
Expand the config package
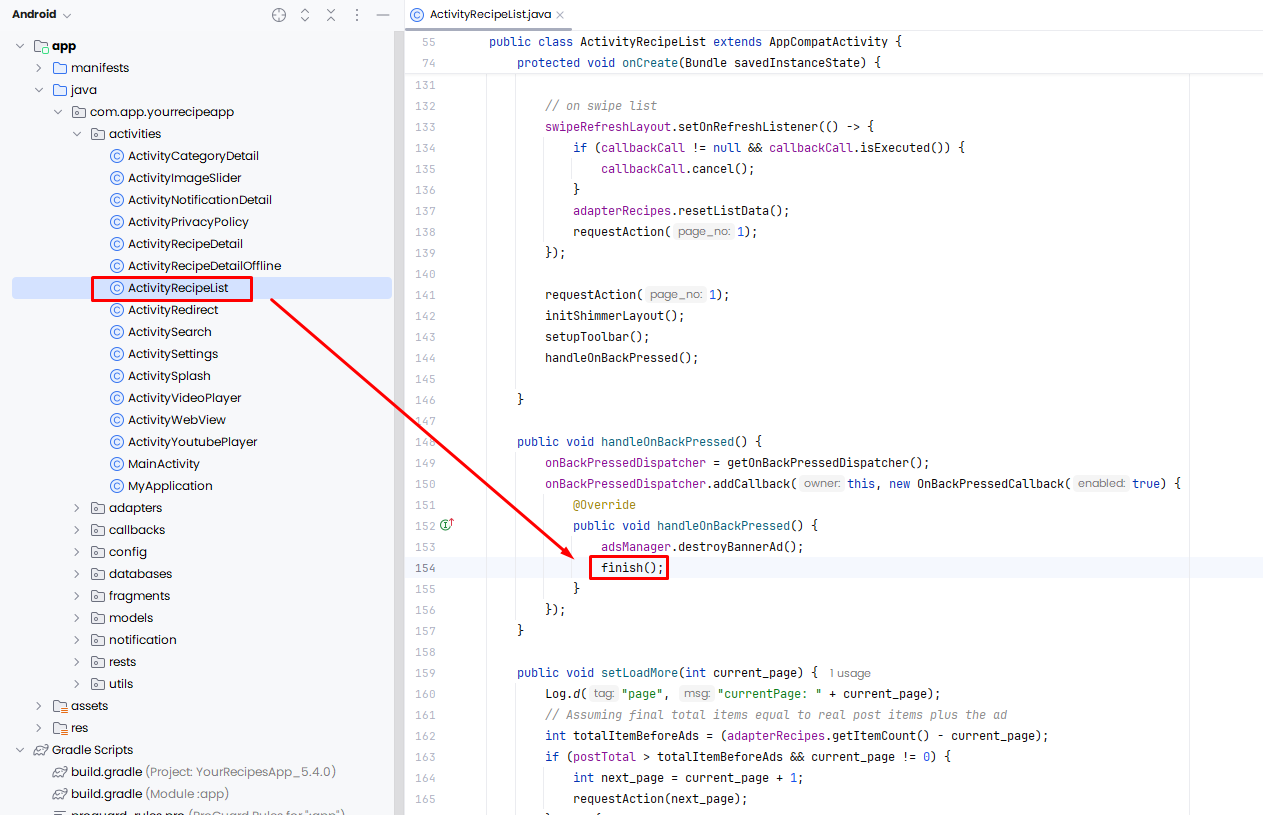point(77,552)
